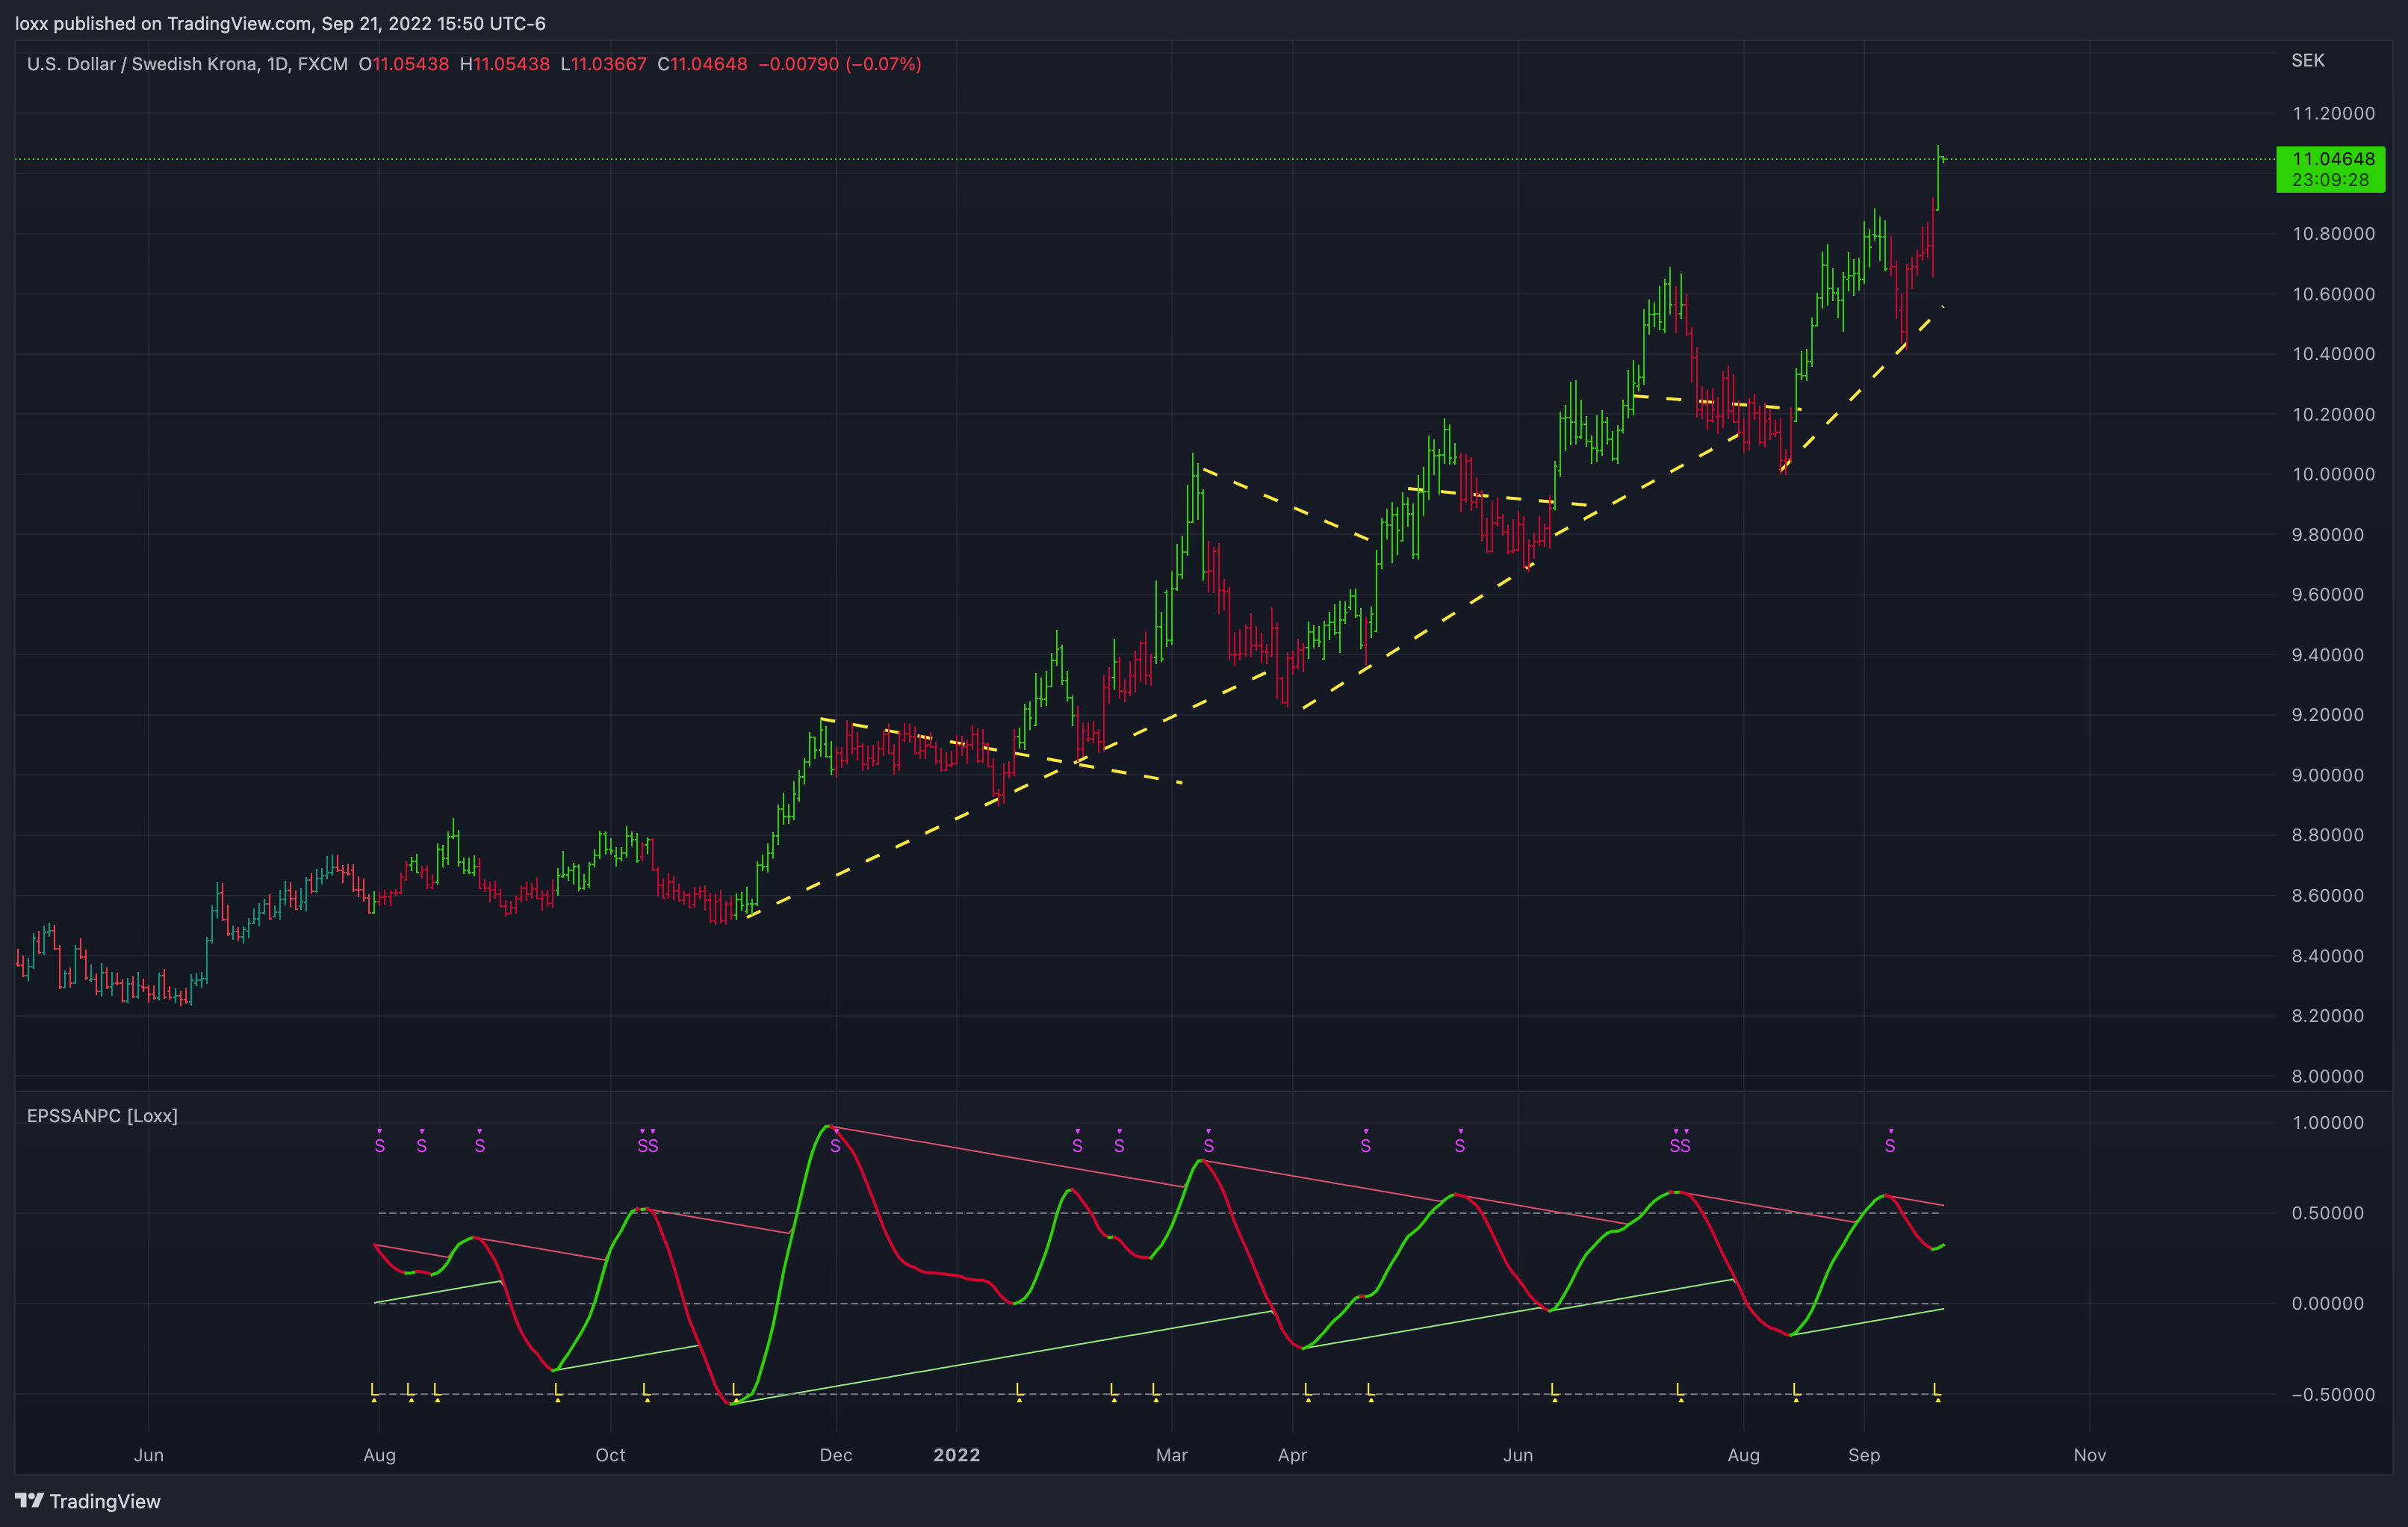
Task: Click the change value −0.00790 (−0.07%)
Action: pos(840,64)
